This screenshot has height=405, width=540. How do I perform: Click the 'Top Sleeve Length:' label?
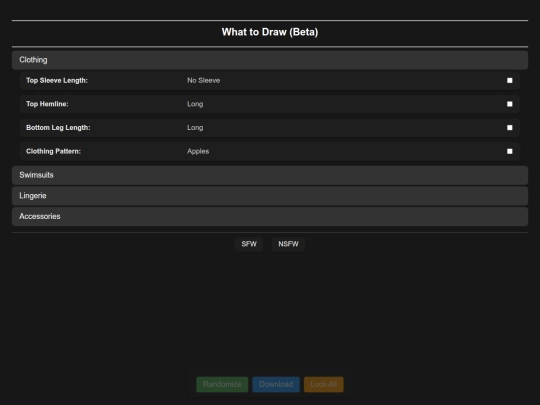(57, 81)
